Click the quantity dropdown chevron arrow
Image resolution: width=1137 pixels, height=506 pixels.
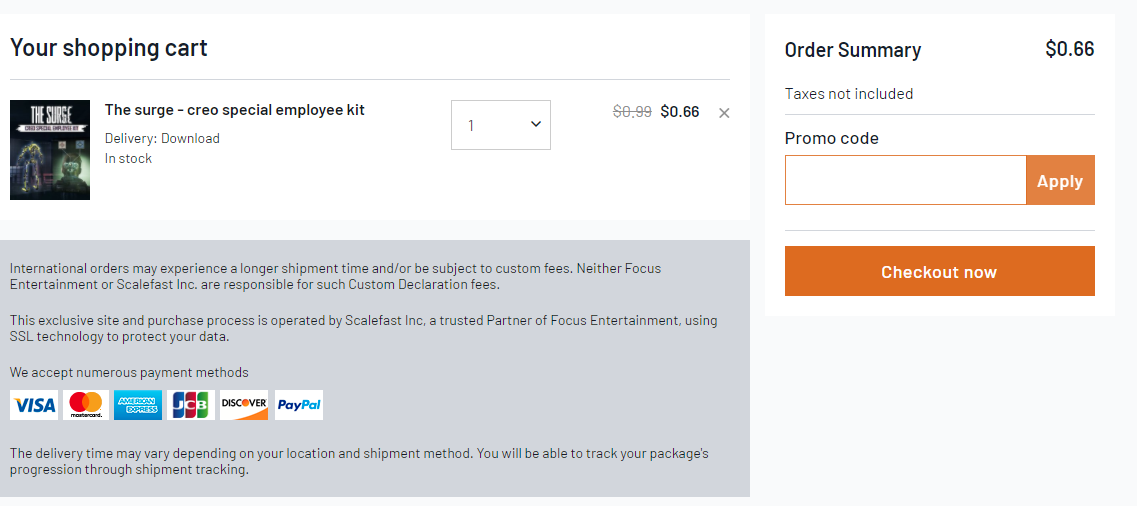pyautogui.click(x=536, y=124)
